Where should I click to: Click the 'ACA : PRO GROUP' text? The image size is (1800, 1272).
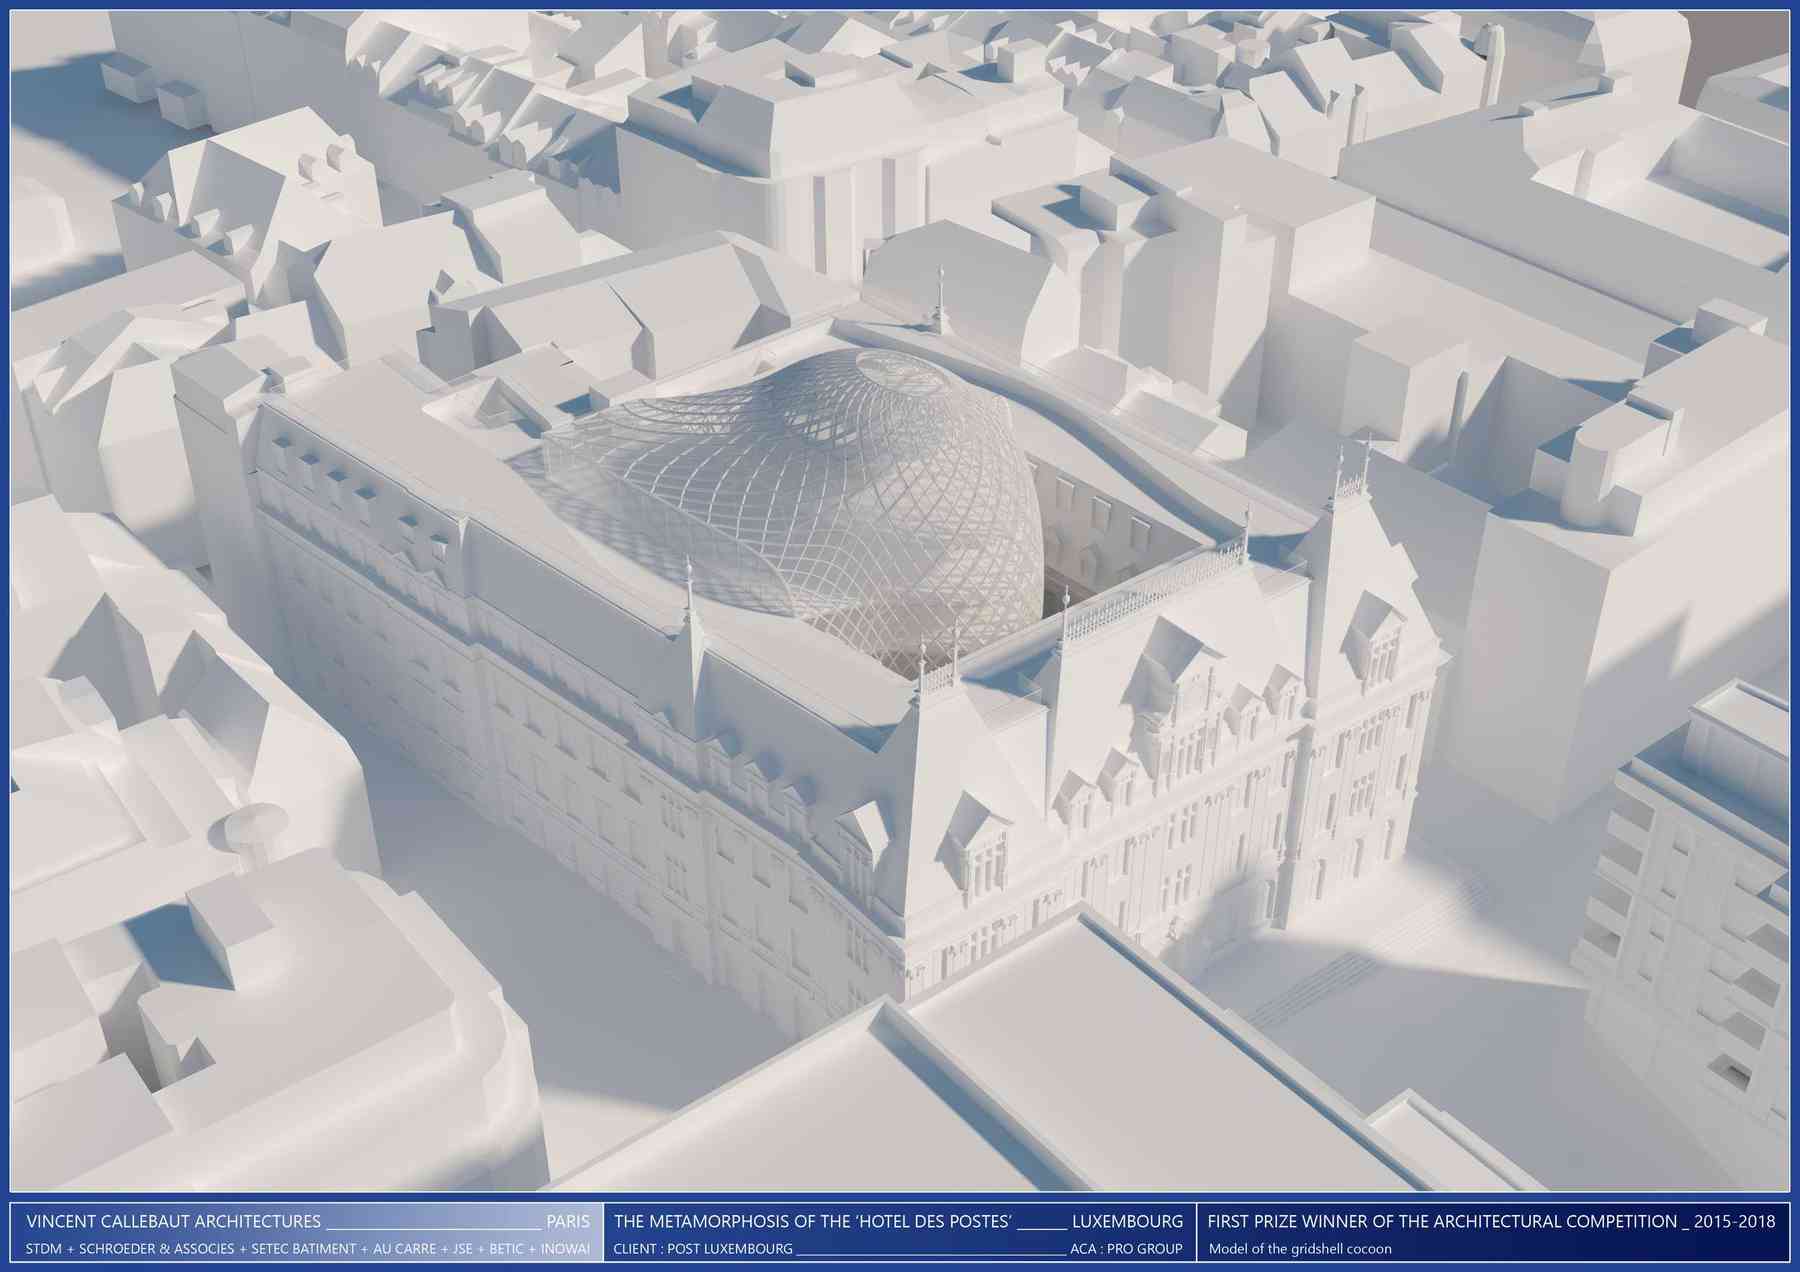1126,1249
